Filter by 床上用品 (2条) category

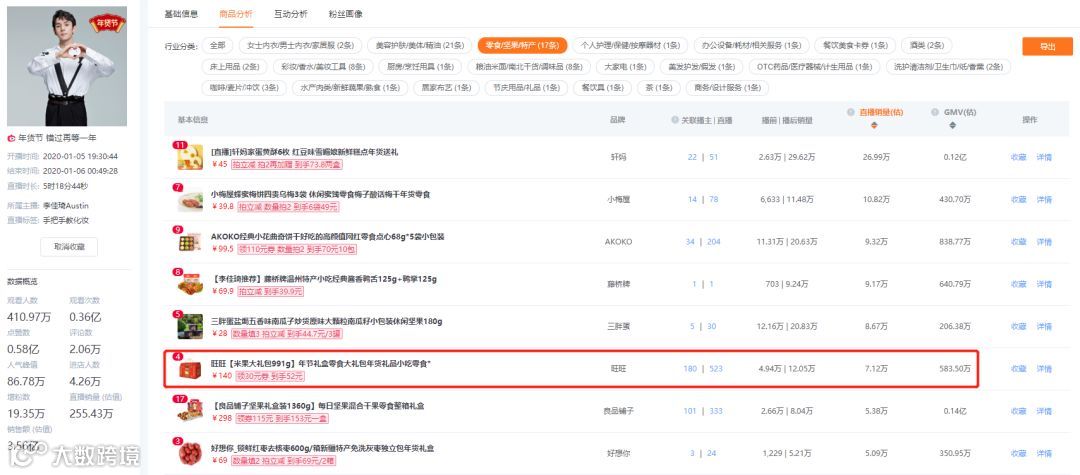(234, 67)
